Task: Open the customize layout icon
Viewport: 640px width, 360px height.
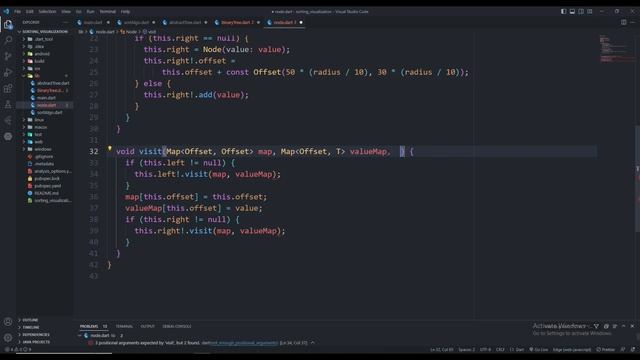Action: tap(590, 11)
